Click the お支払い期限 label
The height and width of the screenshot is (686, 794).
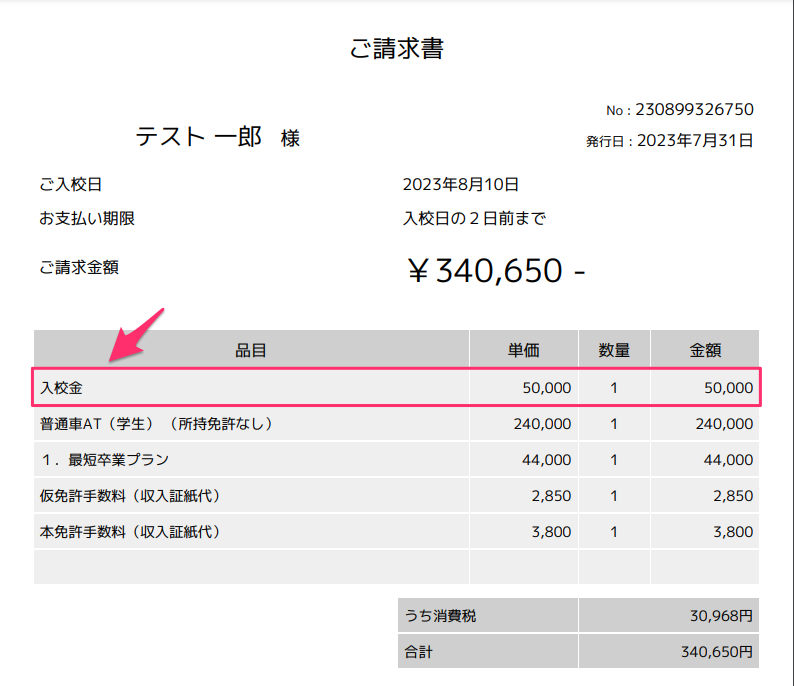click(x=87, y=219)
